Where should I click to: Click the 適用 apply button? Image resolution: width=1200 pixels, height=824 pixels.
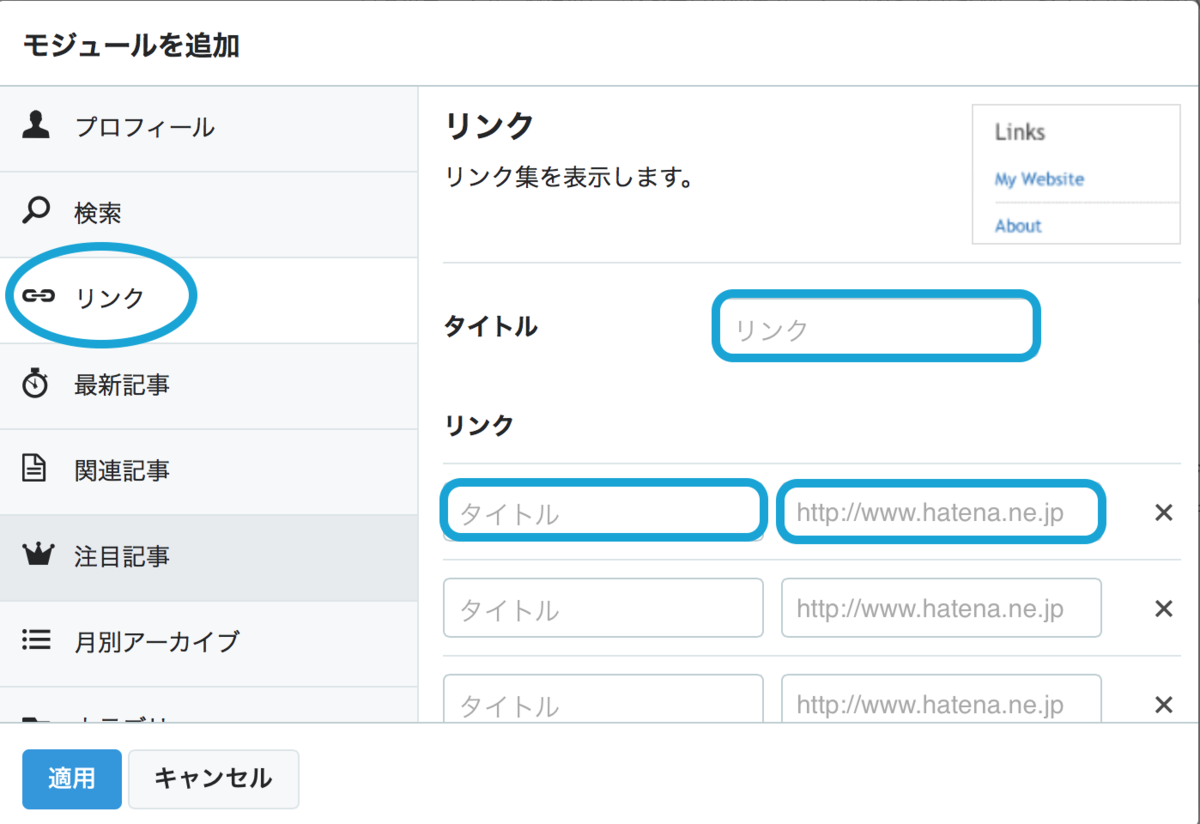(72, 779)
